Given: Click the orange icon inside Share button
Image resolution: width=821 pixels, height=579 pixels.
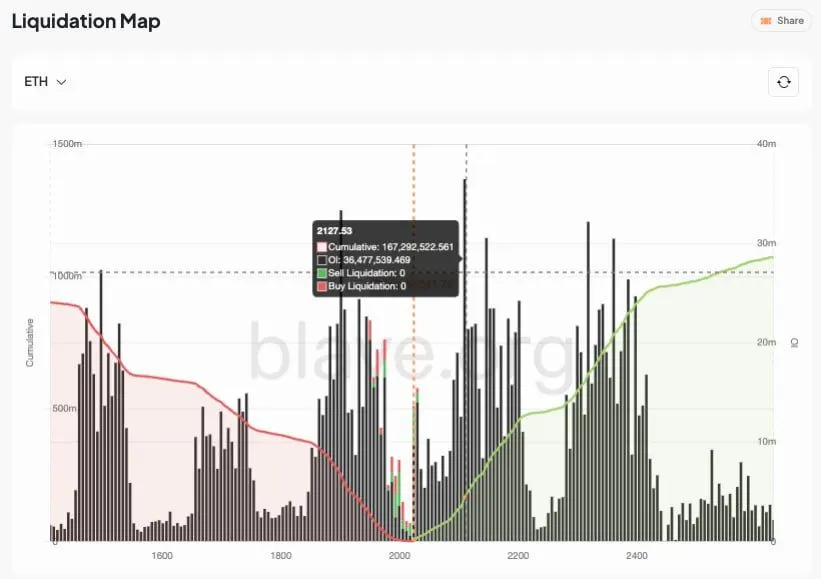Looking at the screenshot, I should [x=765, y=21].
